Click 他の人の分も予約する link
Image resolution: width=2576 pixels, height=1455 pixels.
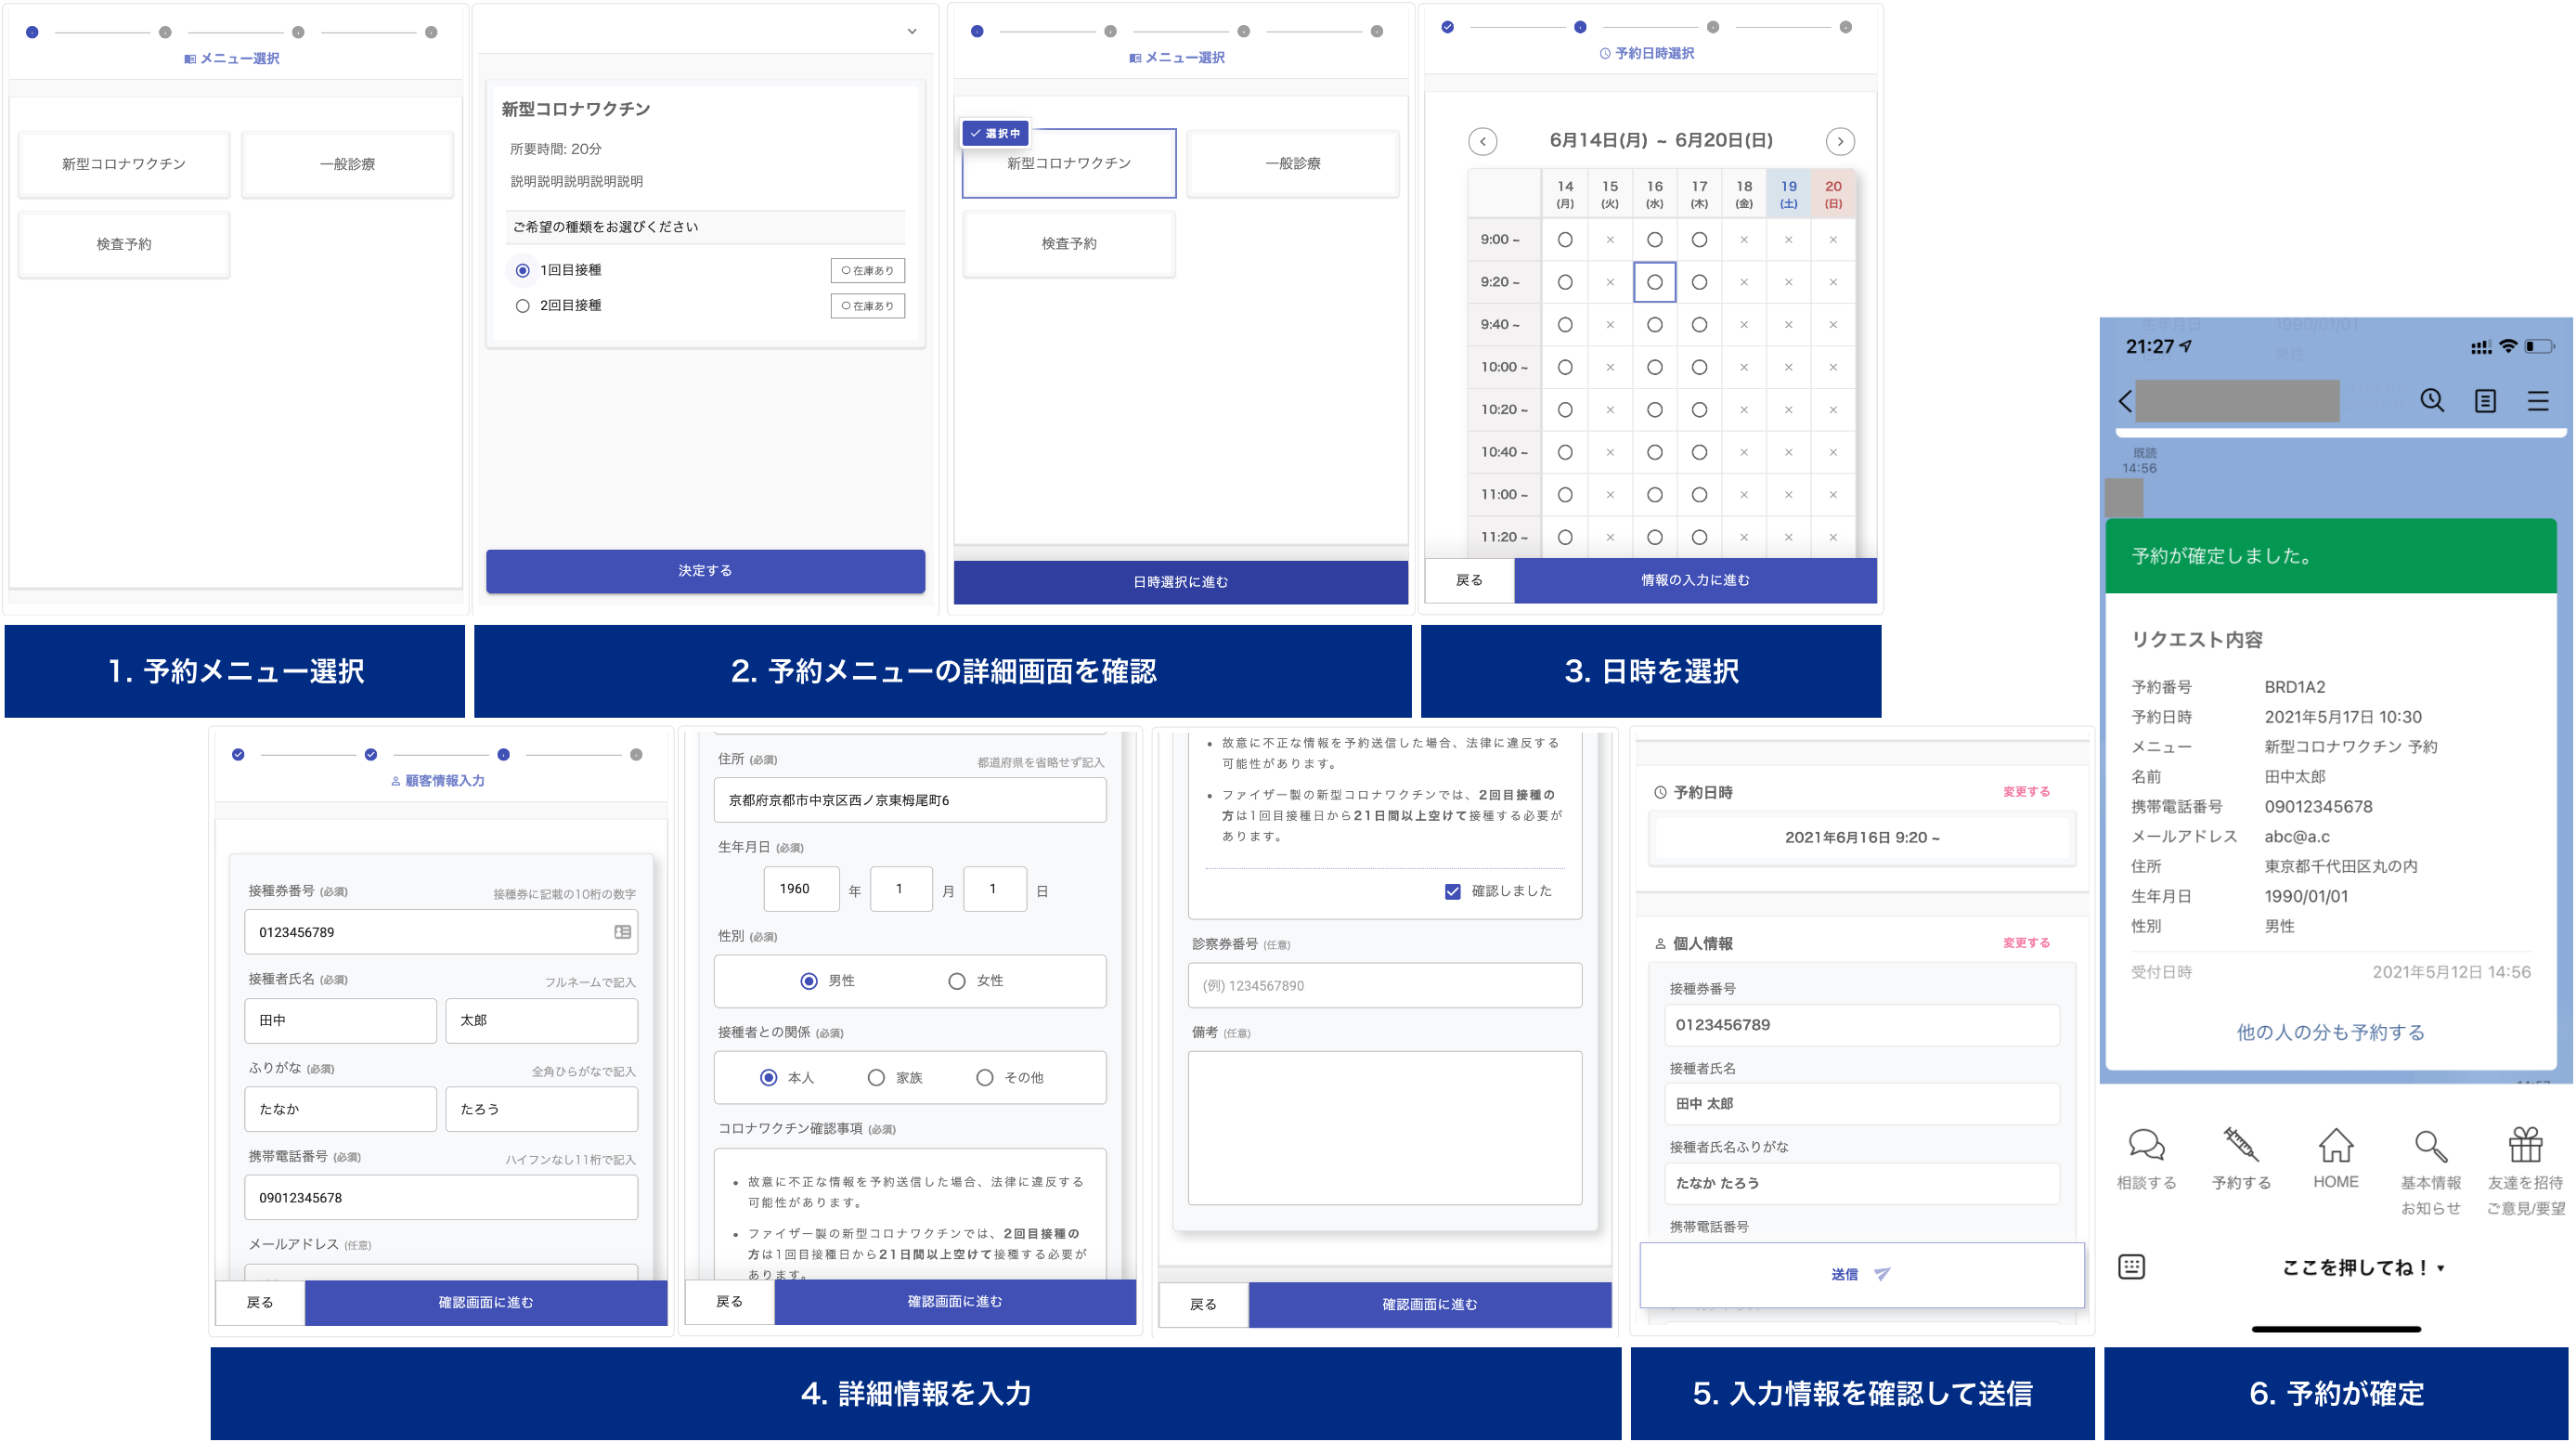[2330, 1032]
